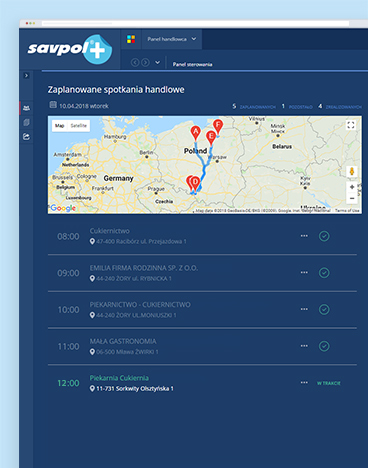Viewport: 368px width, 468px height.
Task: Go forward with the right arrow circle
Action: pos(145,62)
